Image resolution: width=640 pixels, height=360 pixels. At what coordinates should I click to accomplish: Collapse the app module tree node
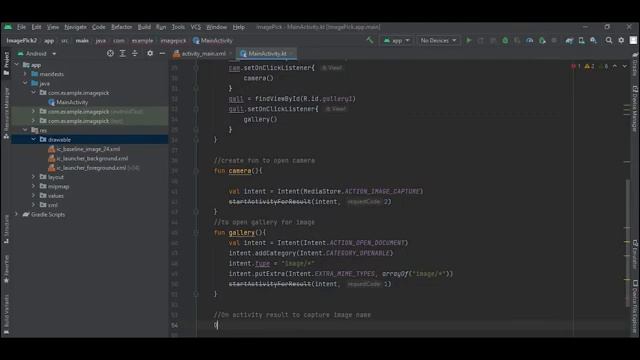click(17, 65)
